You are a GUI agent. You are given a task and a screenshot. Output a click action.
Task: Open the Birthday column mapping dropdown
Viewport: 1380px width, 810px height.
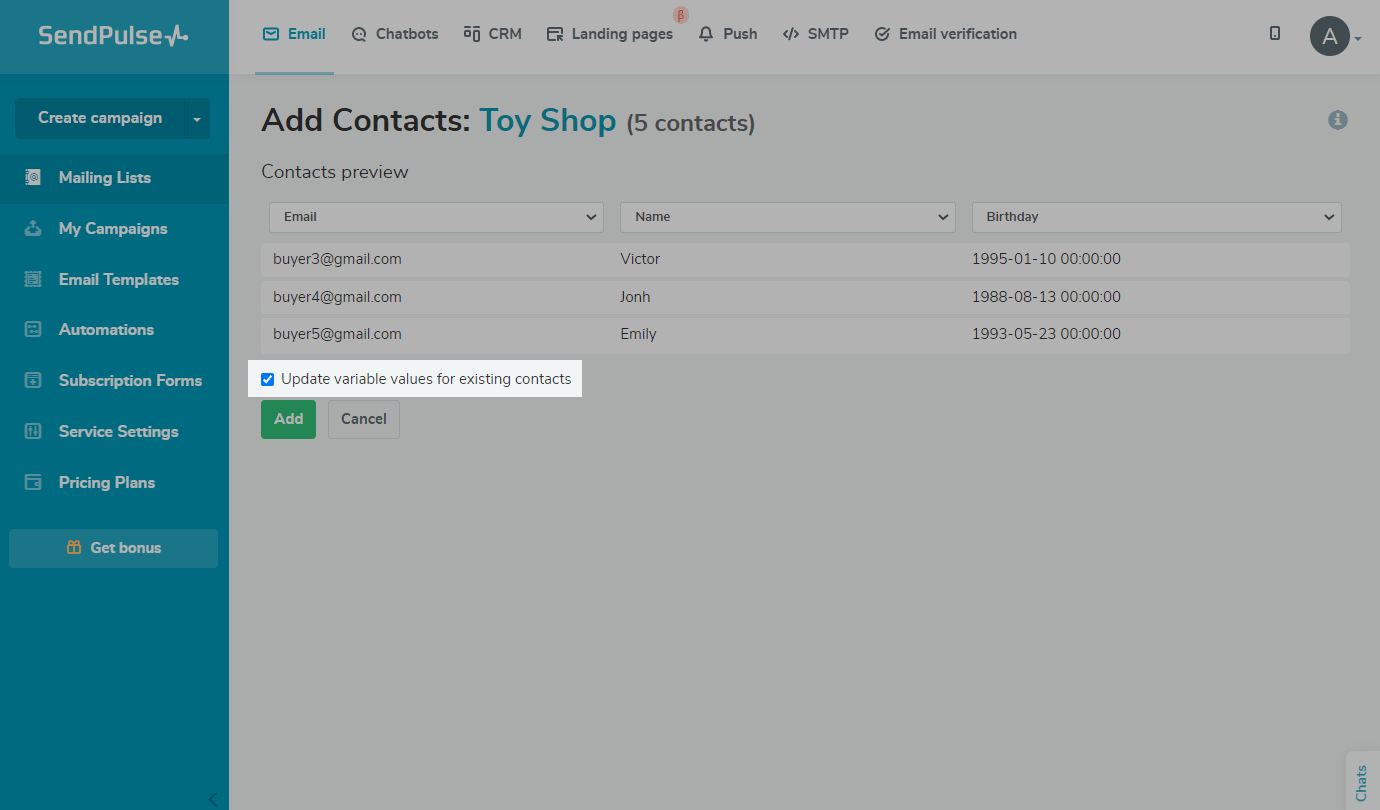point(1156,217)
